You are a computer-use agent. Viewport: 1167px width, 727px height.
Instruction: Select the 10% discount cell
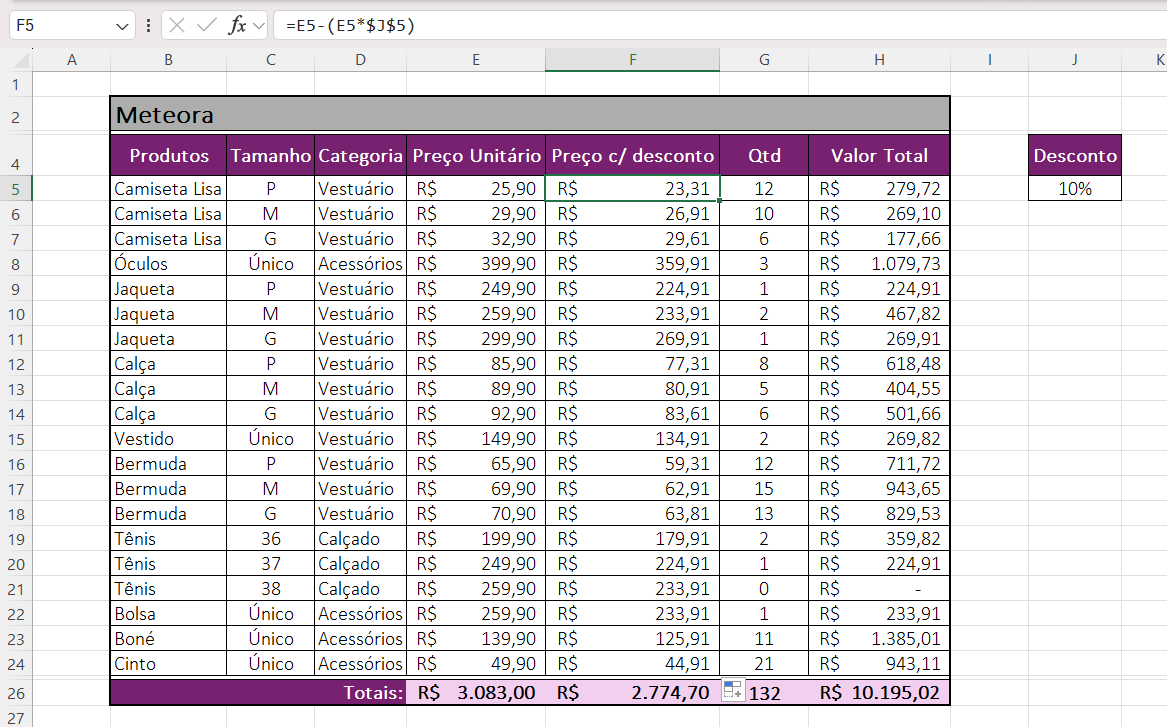point(1075,189)
